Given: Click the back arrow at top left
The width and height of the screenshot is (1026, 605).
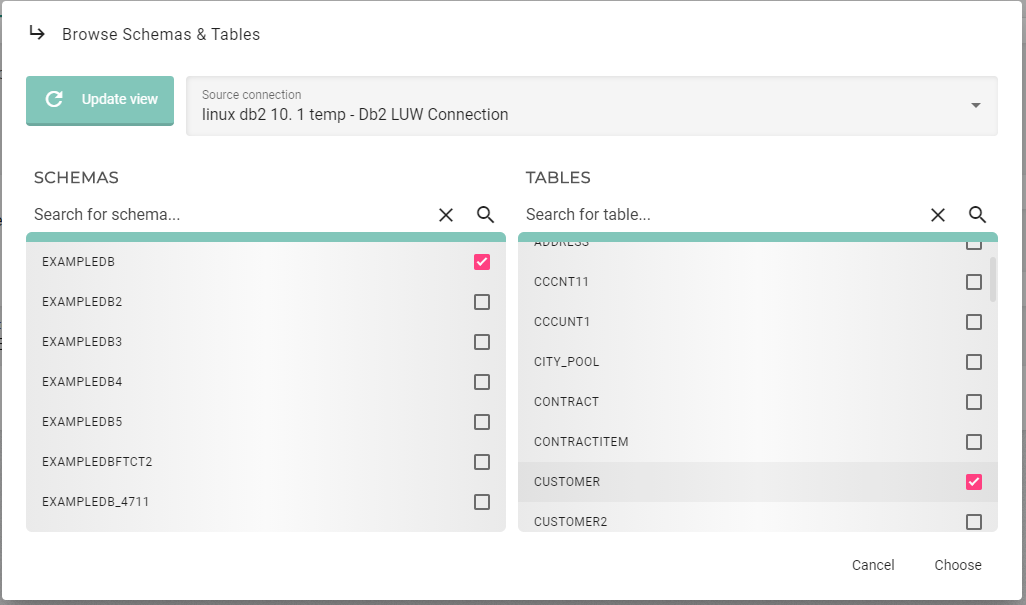Looking at the screenshot, I should [36, 32].
